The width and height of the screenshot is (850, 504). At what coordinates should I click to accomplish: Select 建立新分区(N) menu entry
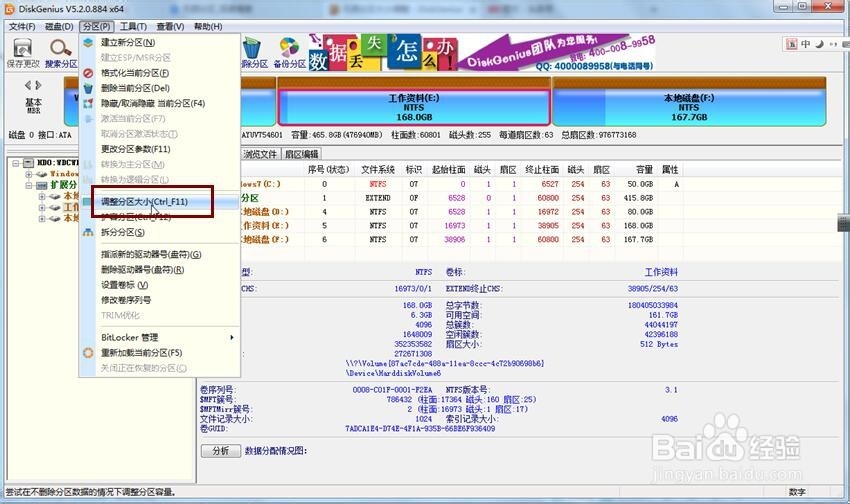(x=128, y=42)
